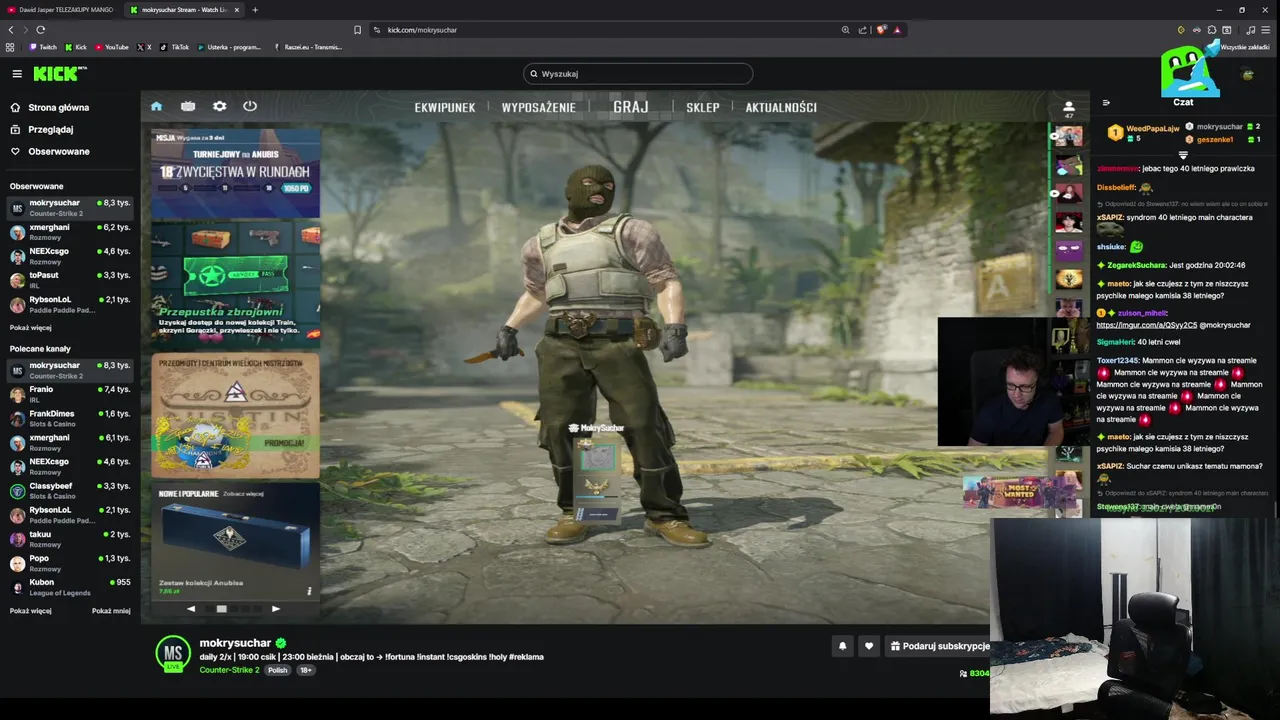Open the YouTube bookmark
The width and height of the screenshot is (1280, 720).
112,47
